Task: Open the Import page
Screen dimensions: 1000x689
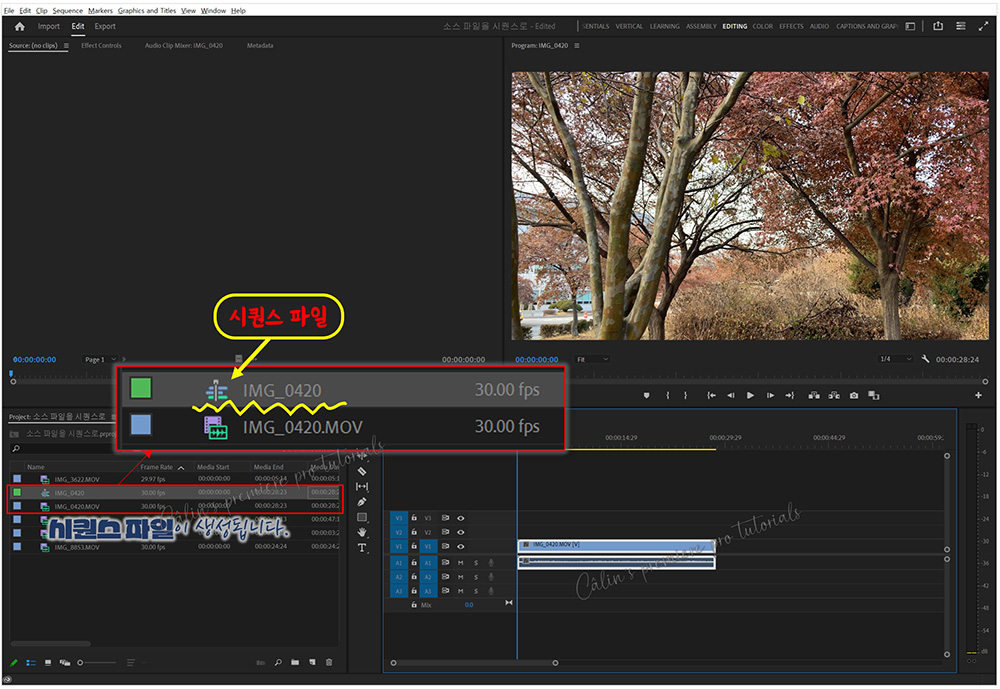Action: 48,26
